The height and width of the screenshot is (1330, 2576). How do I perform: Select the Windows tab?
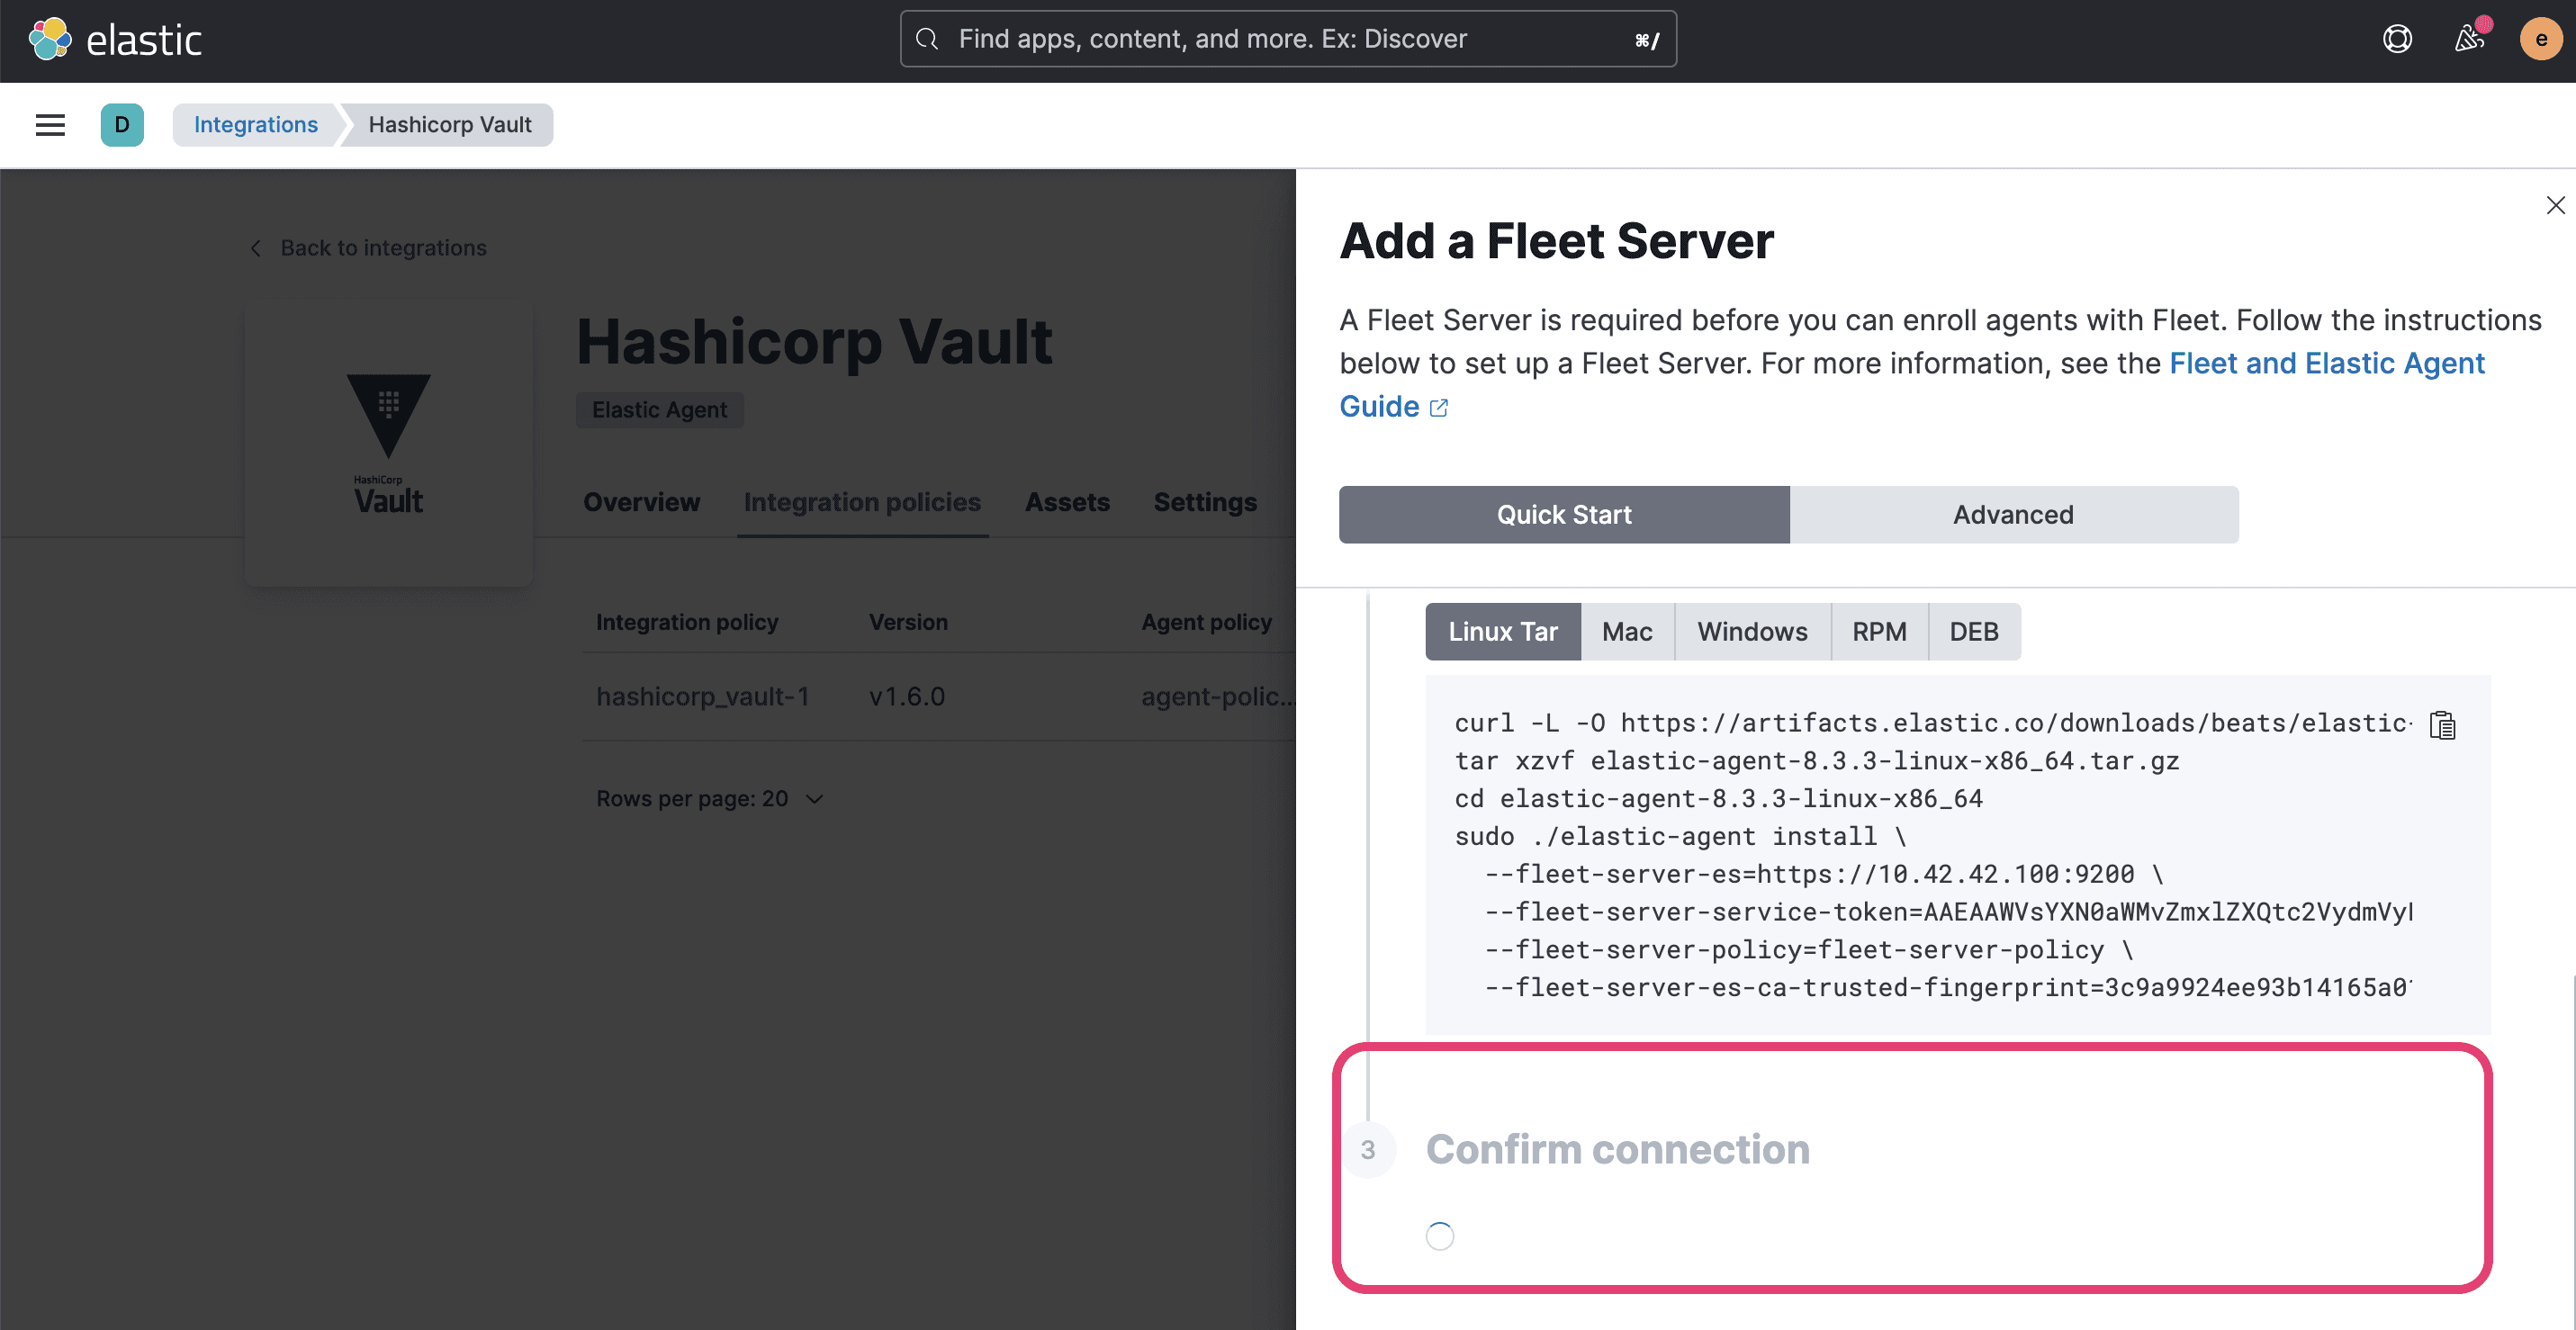pos(1752,631)
